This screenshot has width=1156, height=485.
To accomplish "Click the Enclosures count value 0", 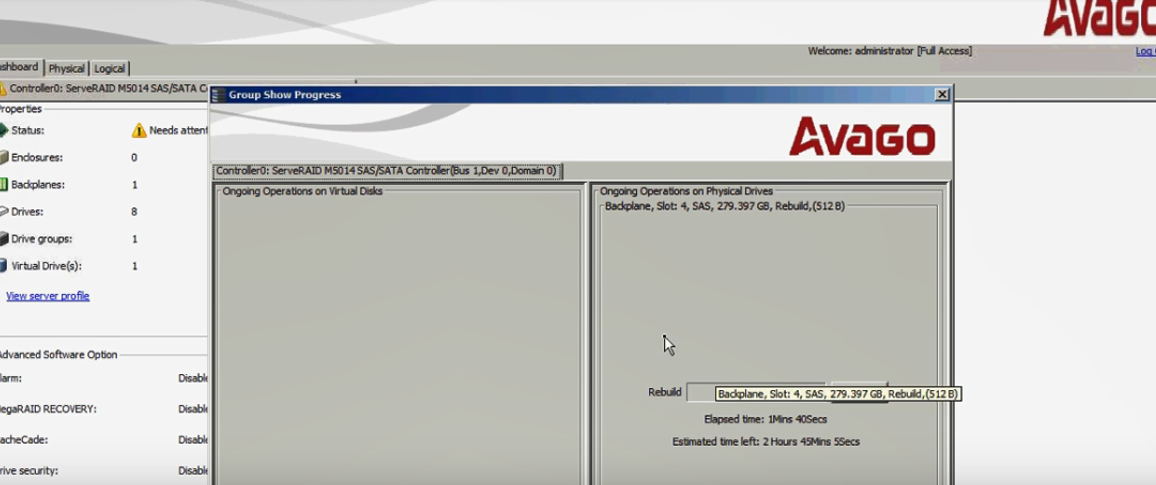I will click(134, 158).
